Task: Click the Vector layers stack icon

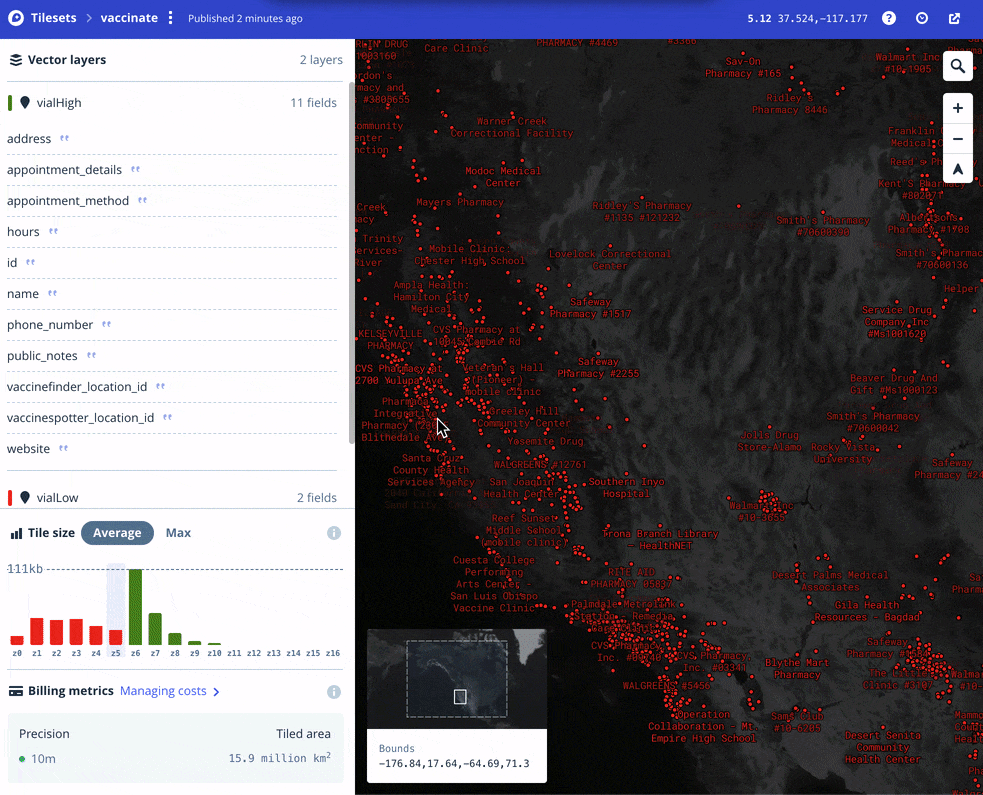Action: point(16,60)
